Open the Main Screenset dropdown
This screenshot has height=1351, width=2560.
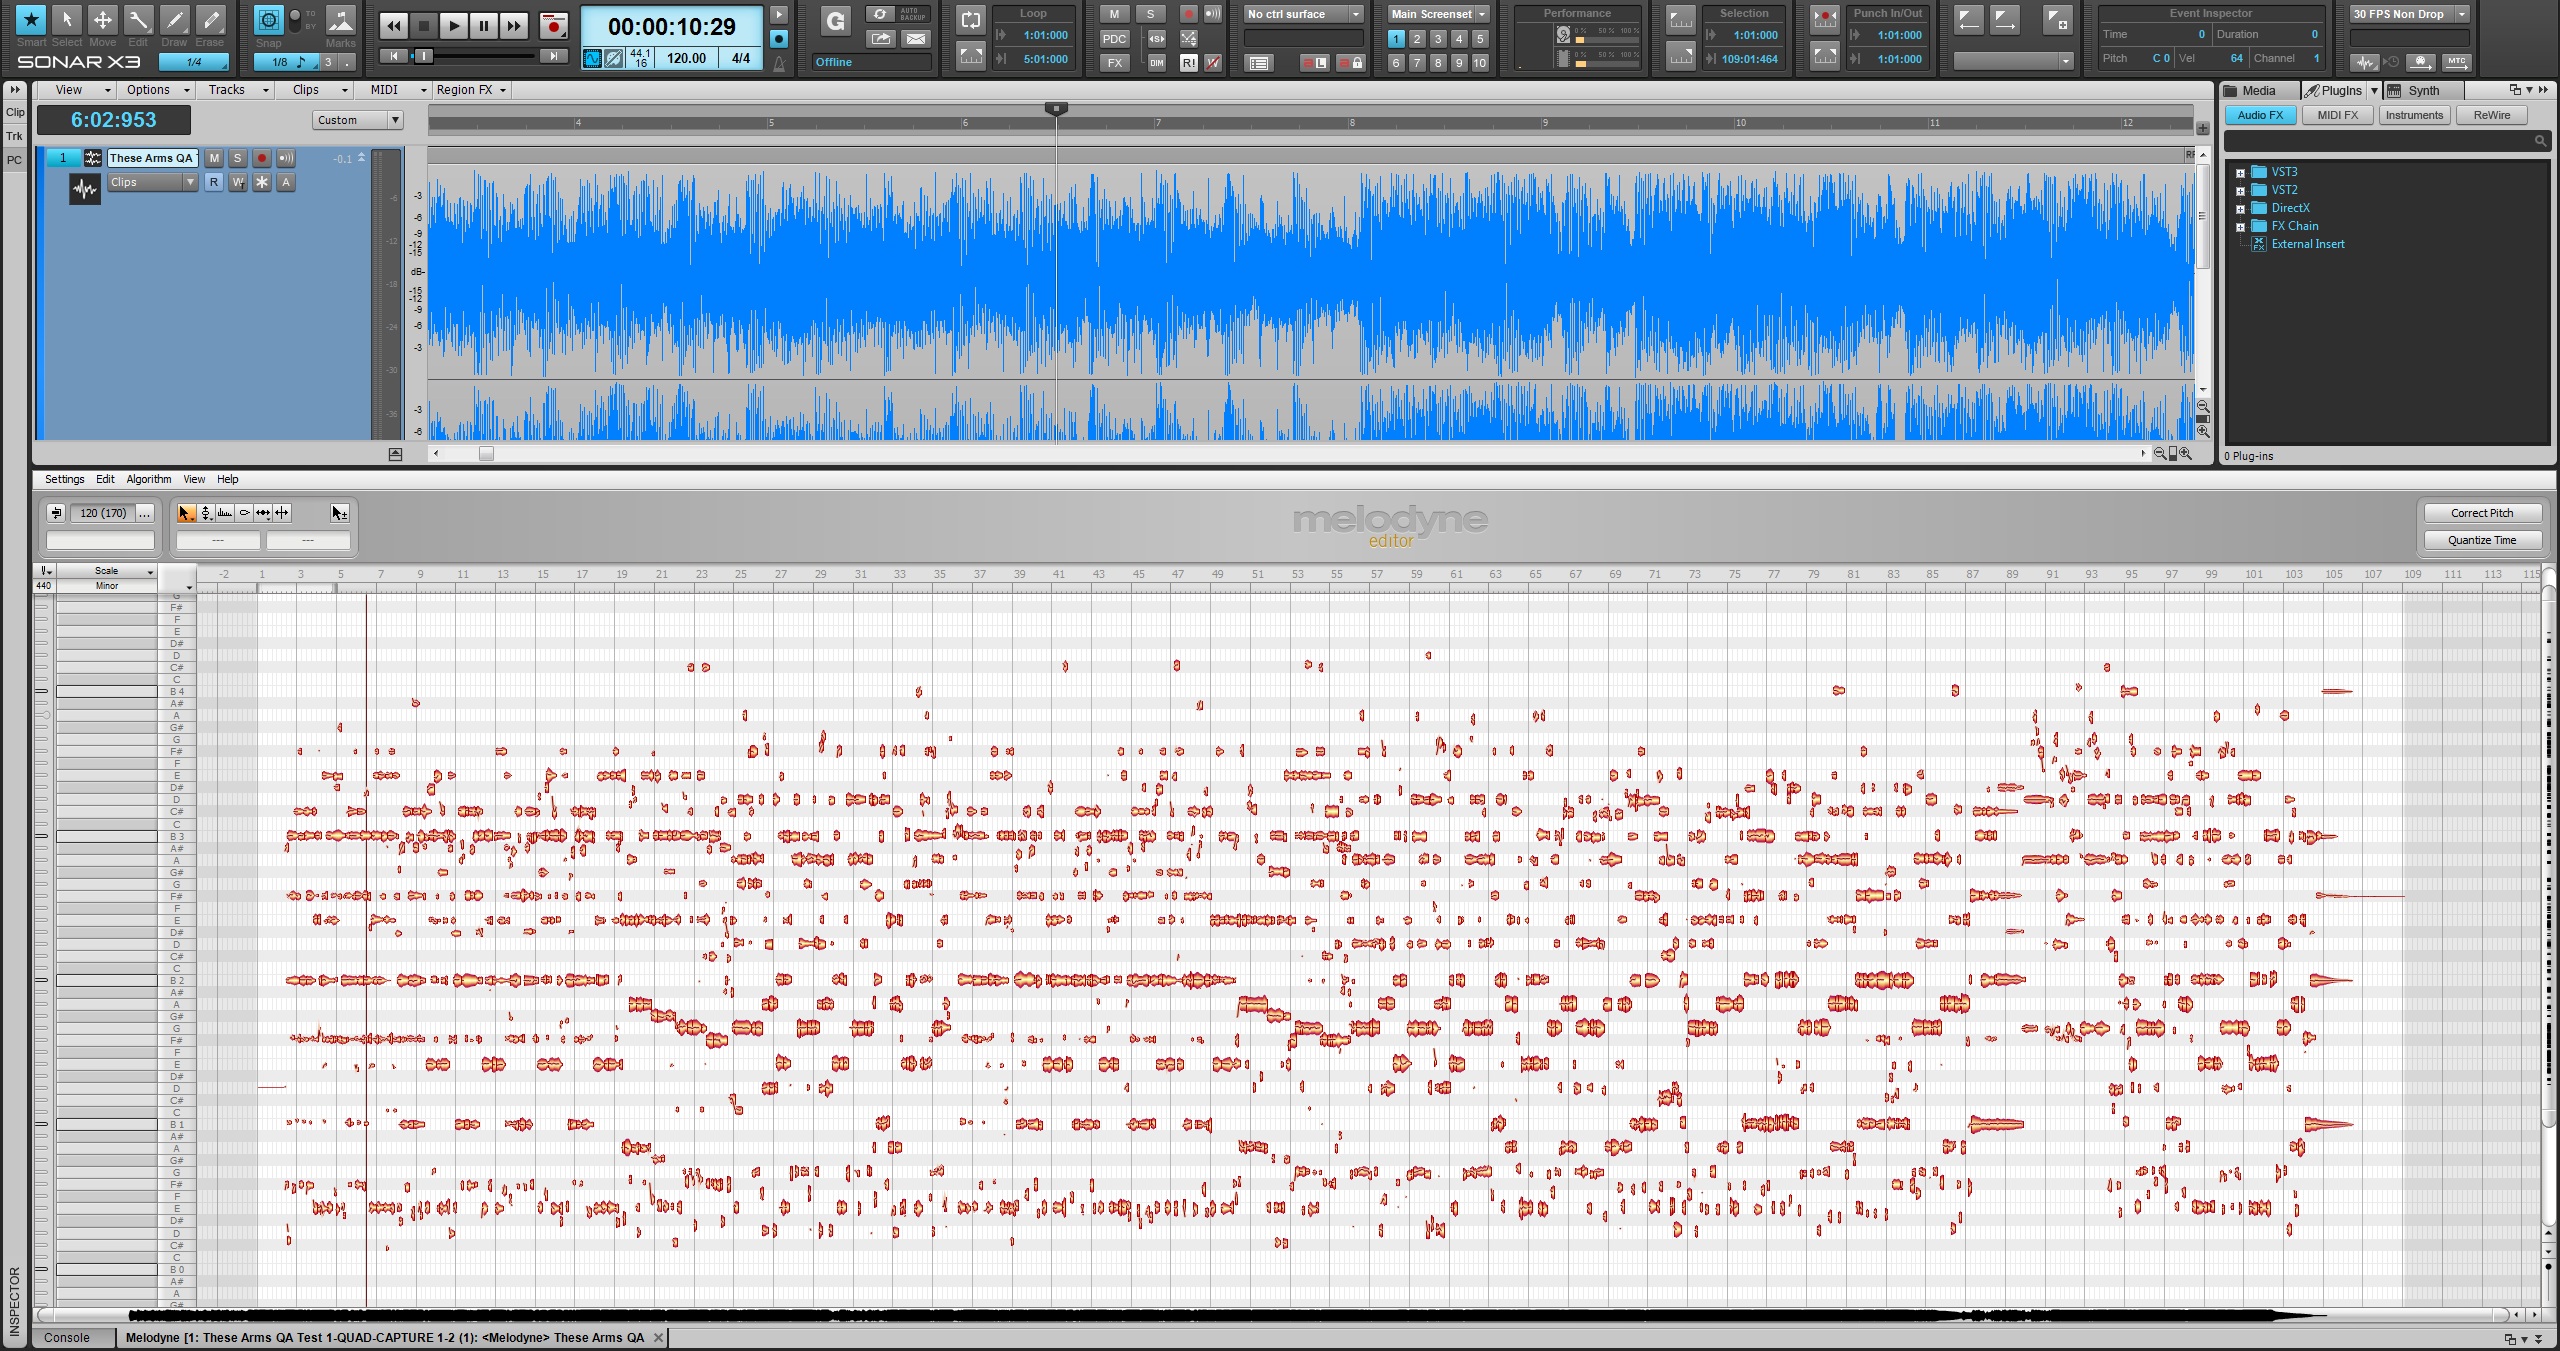tap(1438, 14)
